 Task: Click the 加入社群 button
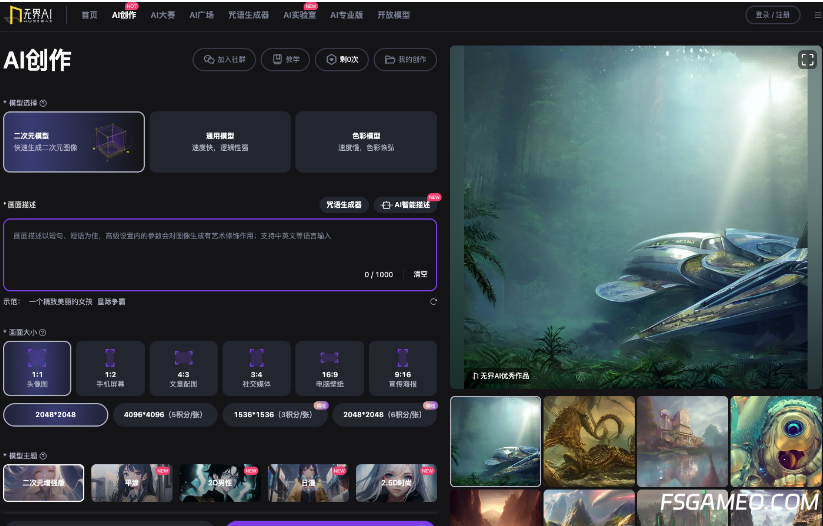click(x=224, y=59)
